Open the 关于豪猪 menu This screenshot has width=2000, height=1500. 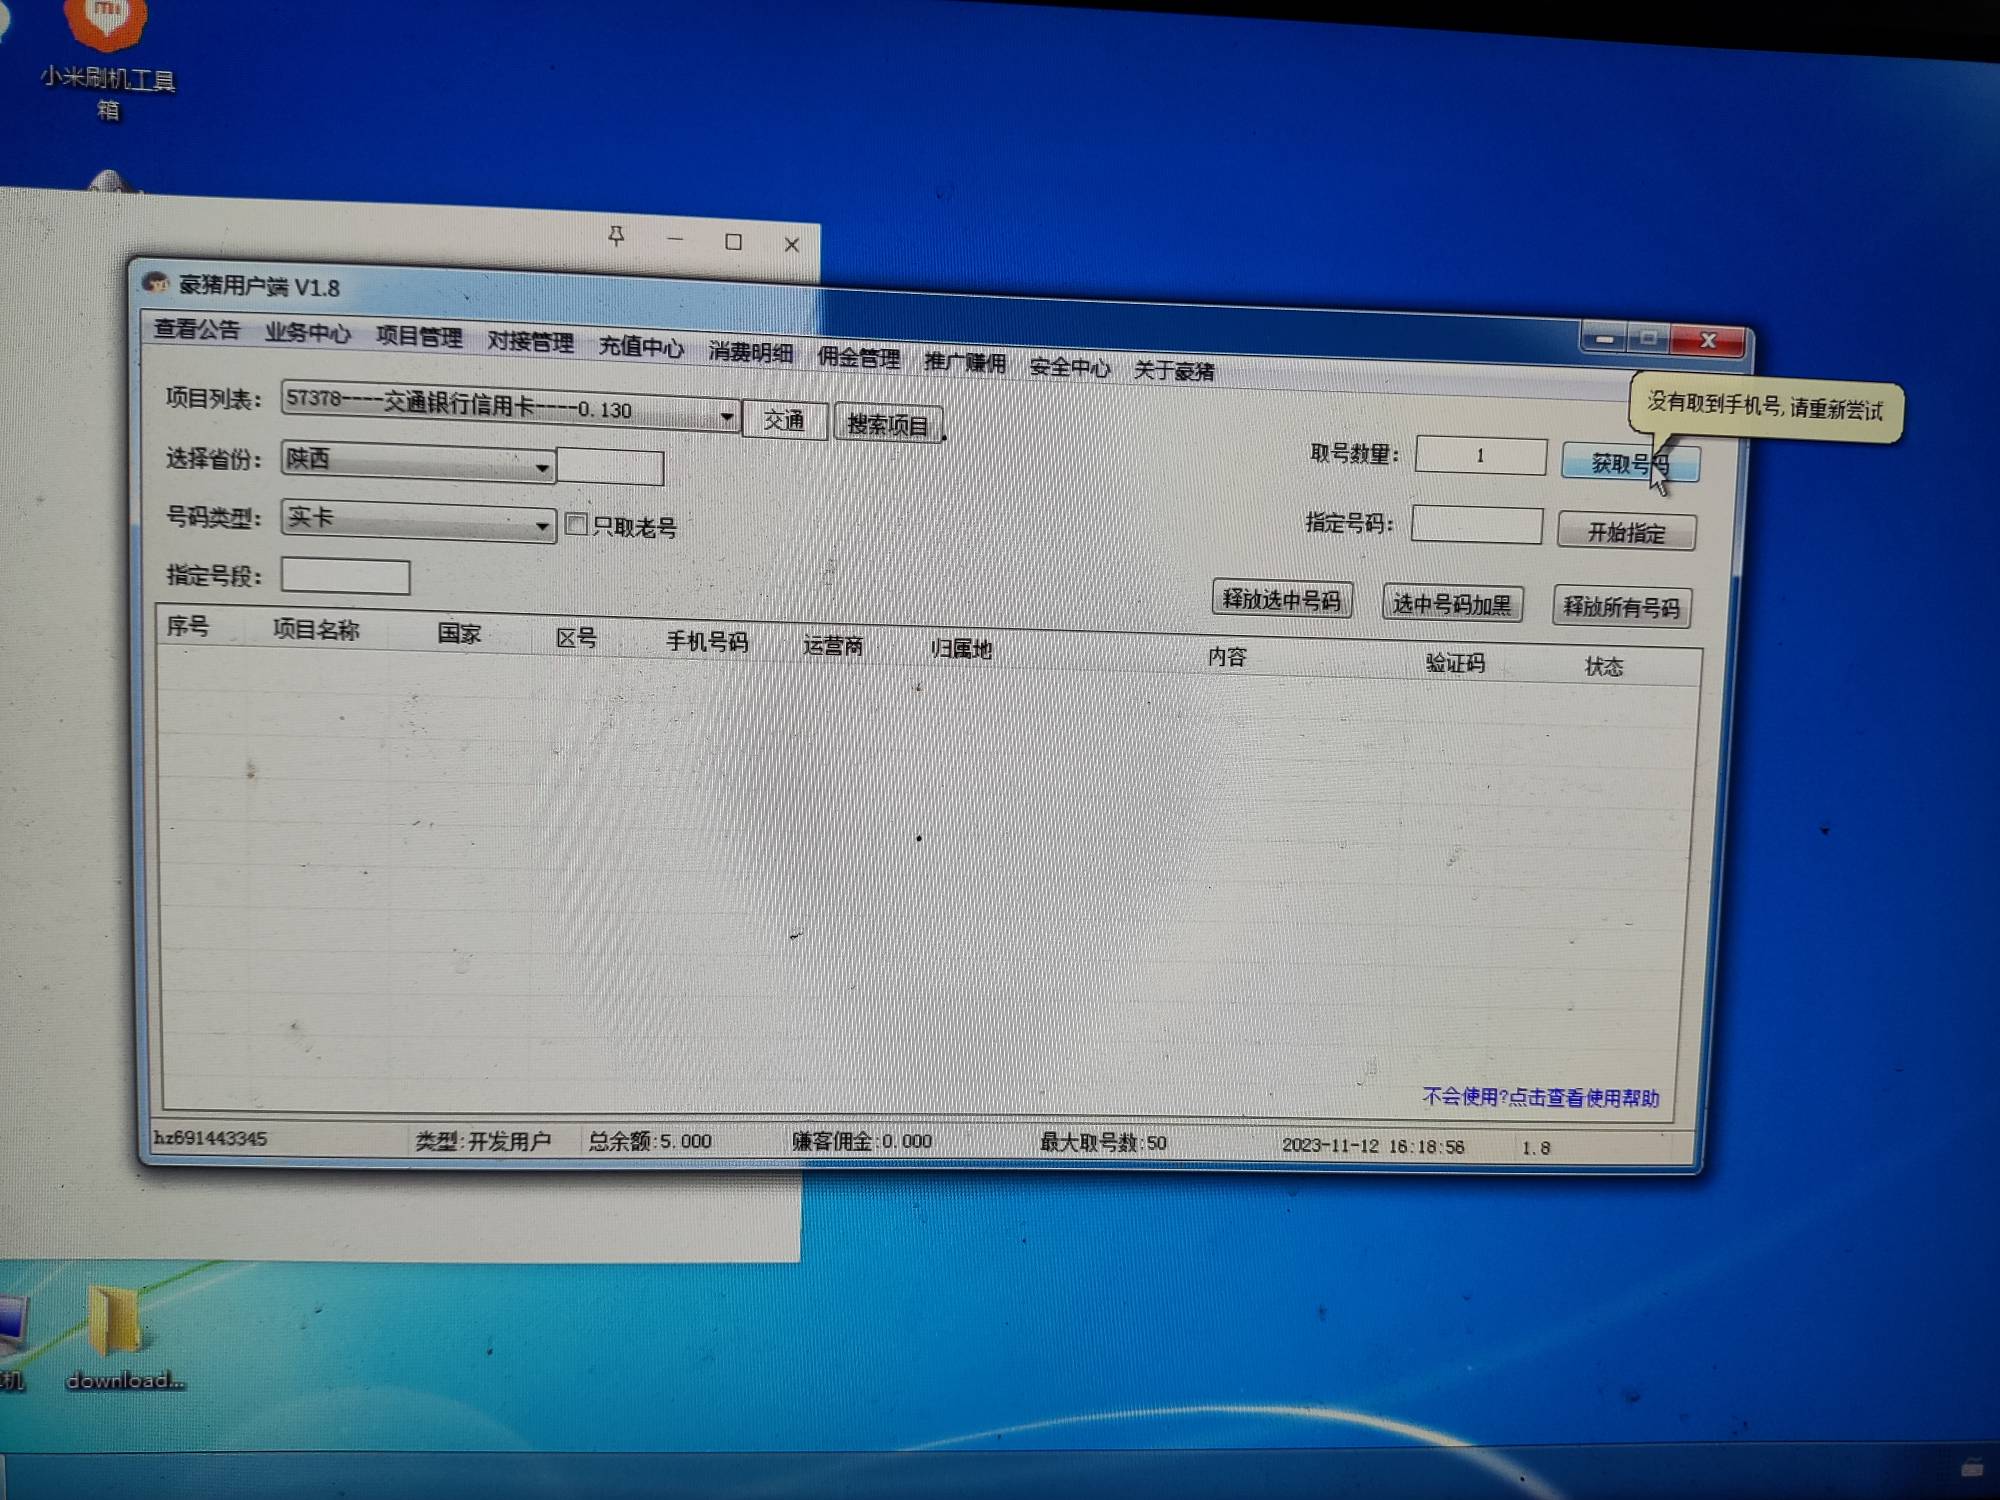[x=1174, y=372]
